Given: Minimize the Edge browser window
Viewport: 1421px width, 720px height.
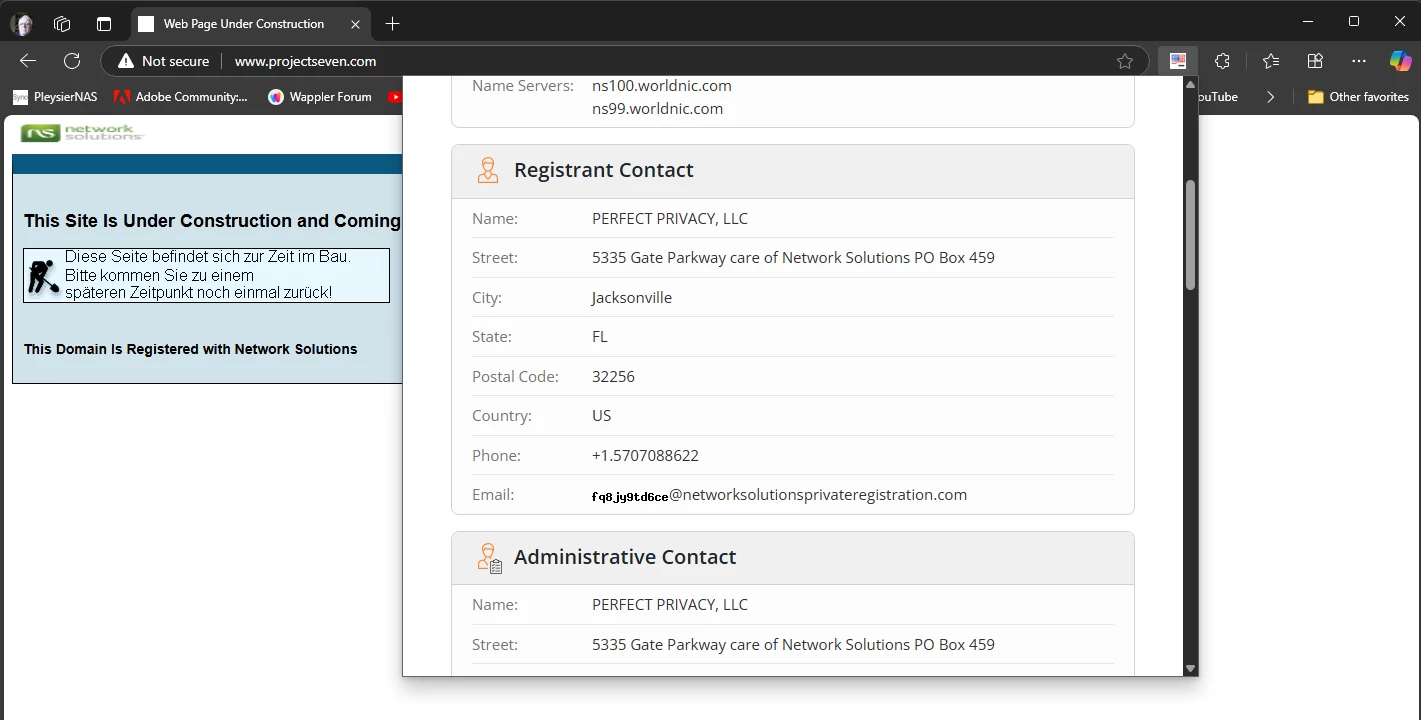Looking at the screenshot, I should click(1308, 21).
